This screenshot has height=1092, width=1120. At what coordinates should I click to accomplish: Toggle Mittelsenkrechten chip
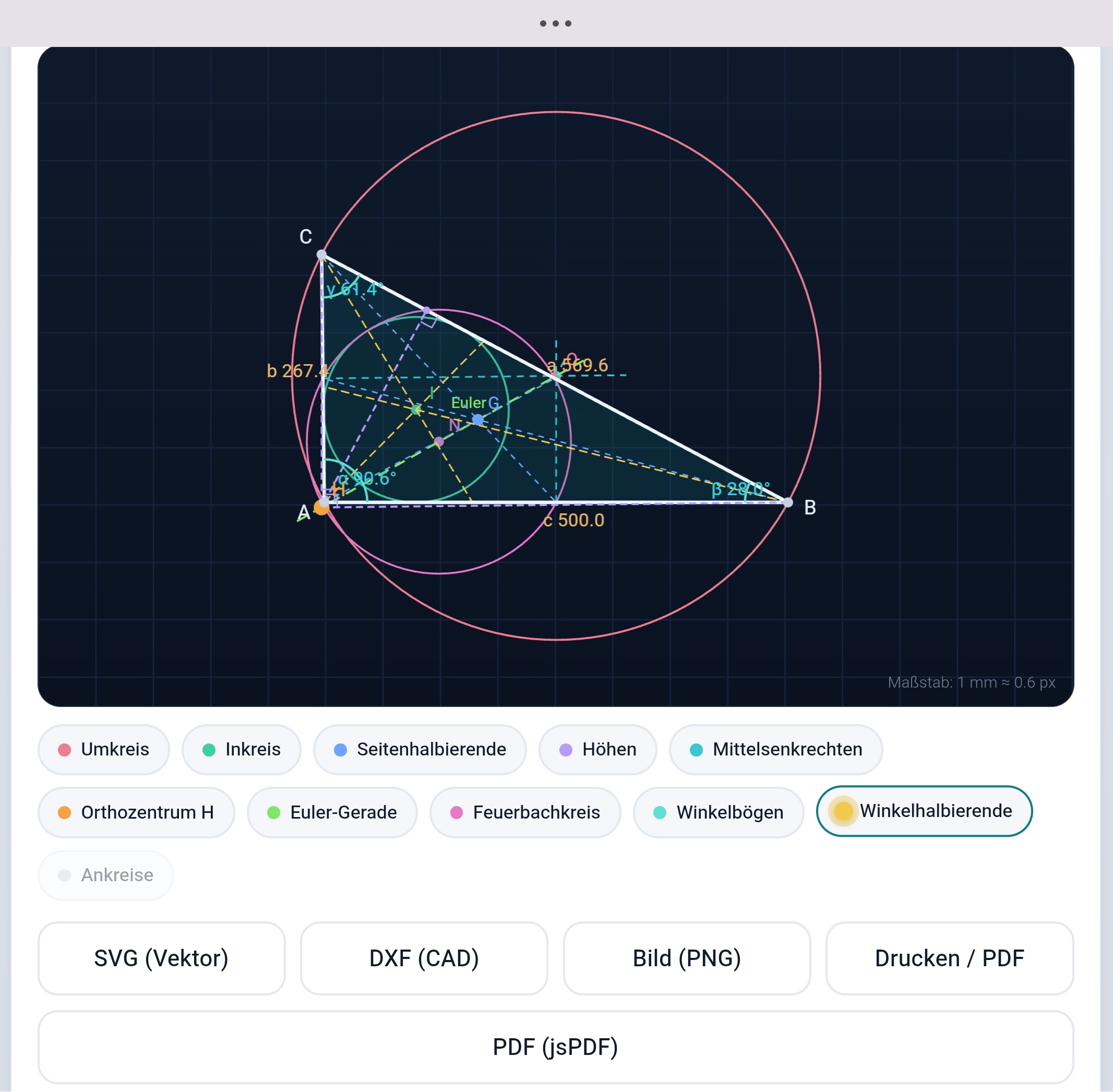pyautogui.click(x=776, y=749)
